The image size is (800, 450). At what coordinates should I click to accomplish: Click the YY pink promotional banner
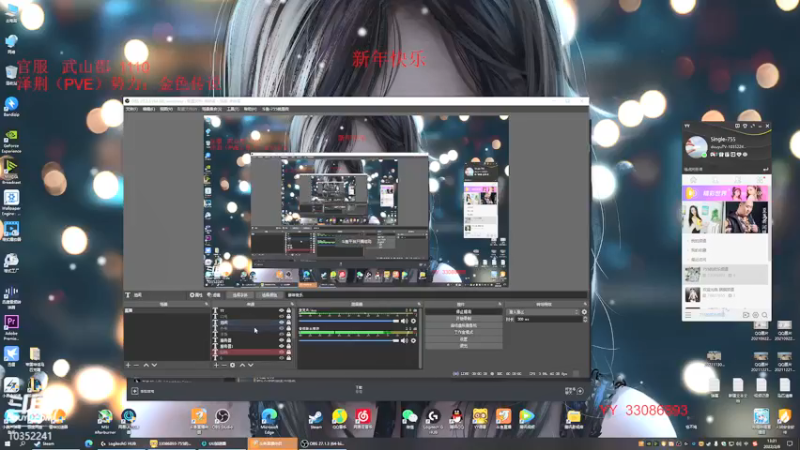725,193
